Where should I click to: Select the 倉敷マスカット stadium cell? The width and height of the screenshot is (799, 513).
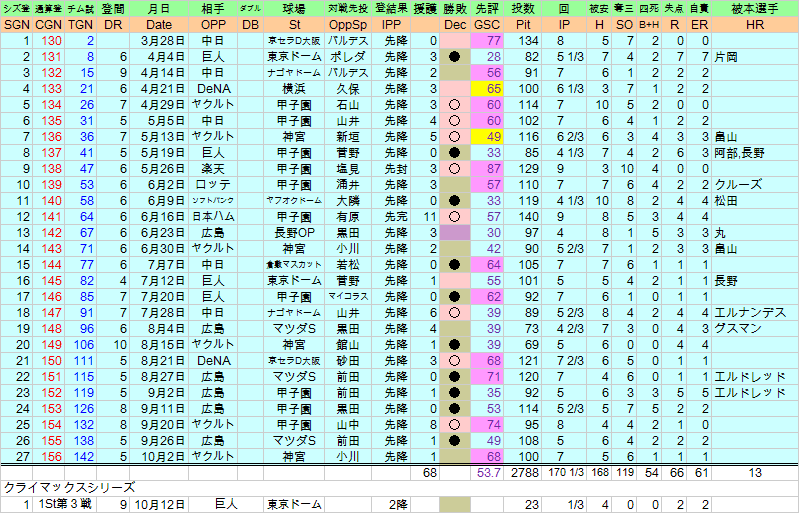[x=294, y=264]
